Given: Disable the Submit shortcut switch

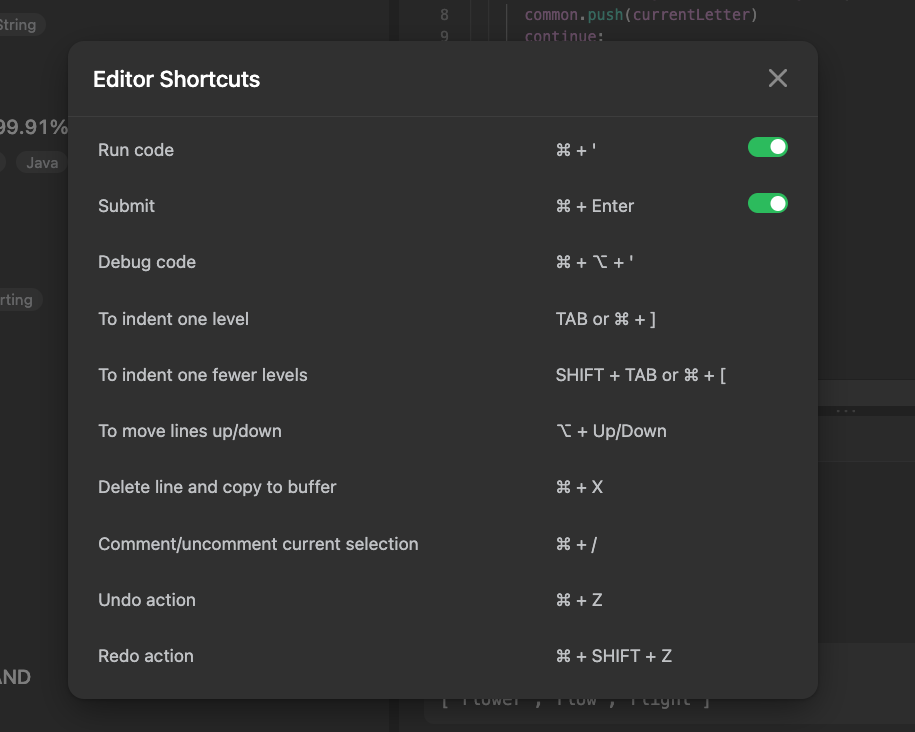Looking at the screenshot, I should [767, 204].
